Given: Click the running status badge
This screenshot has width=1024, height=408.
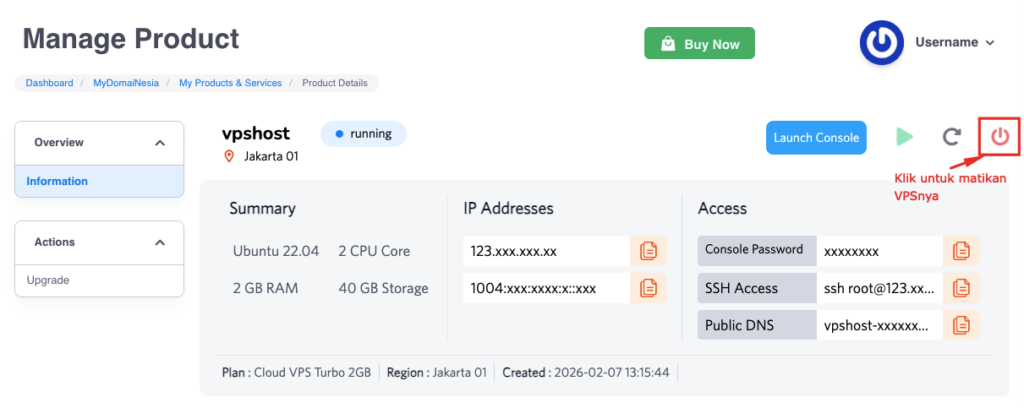Looking at the screenshot, I should click(x=363, y=134).
